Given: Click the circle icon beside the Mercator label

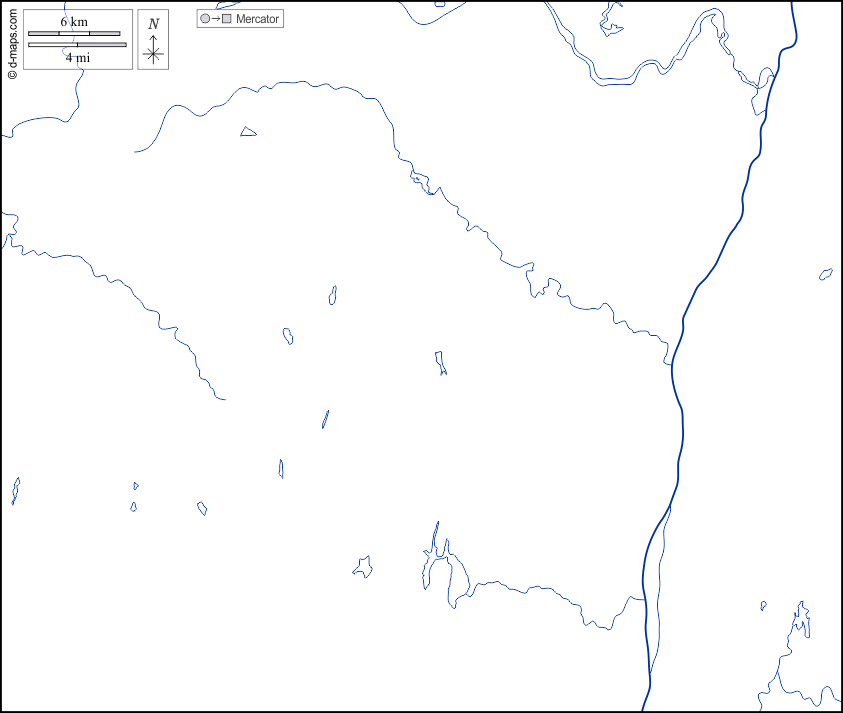Looking at the screenshot, I should pyautogui.click(x=205, y=19).
